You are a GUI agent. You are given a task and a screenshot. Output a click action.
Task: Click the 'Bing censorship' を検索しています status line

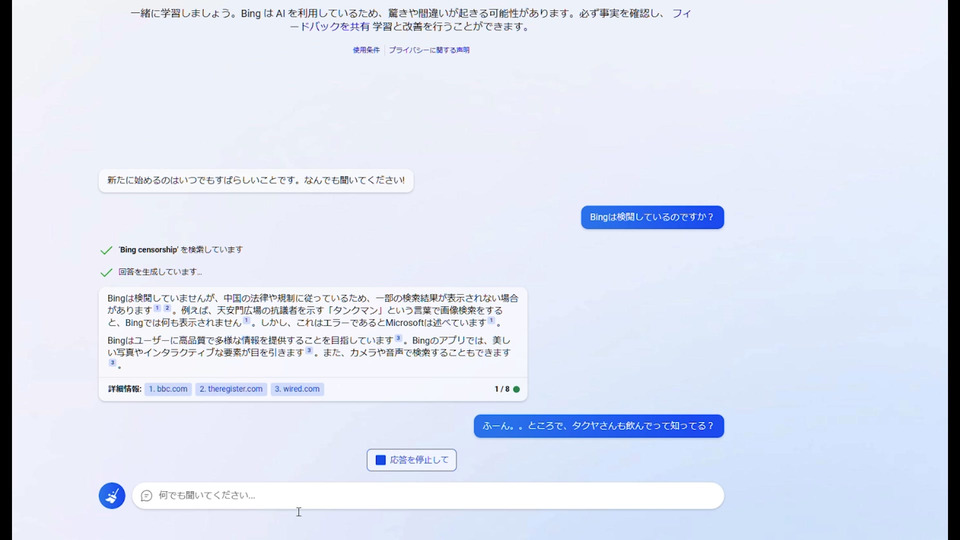[x=181, y=250]
